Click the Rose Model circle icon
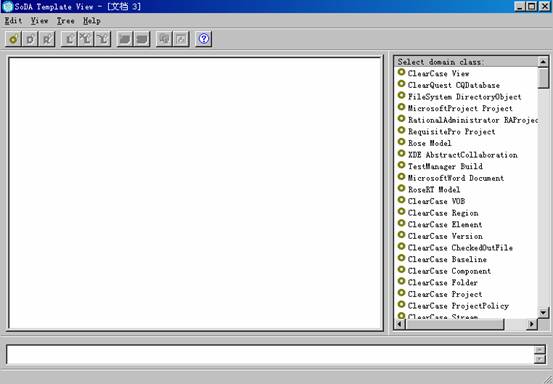 (401, 142)
